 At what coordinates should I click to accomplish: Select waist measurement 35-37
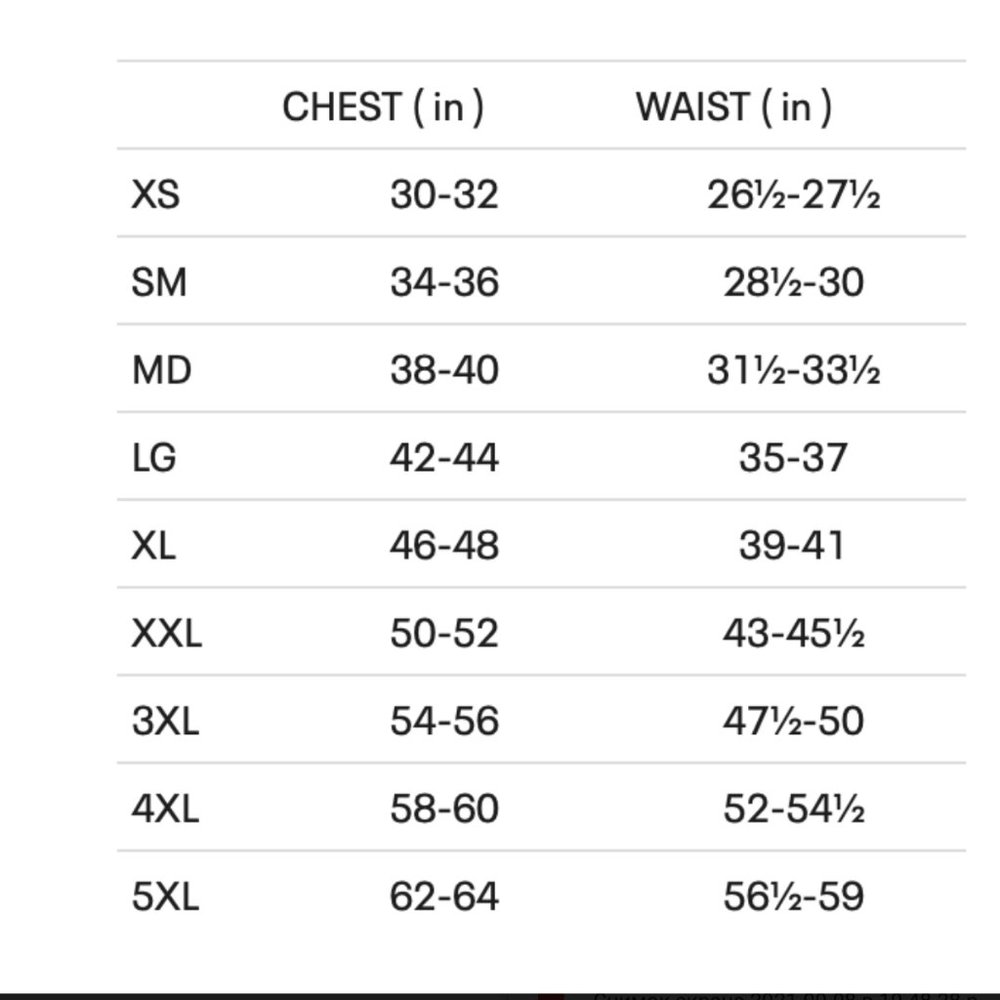(793, 458)
